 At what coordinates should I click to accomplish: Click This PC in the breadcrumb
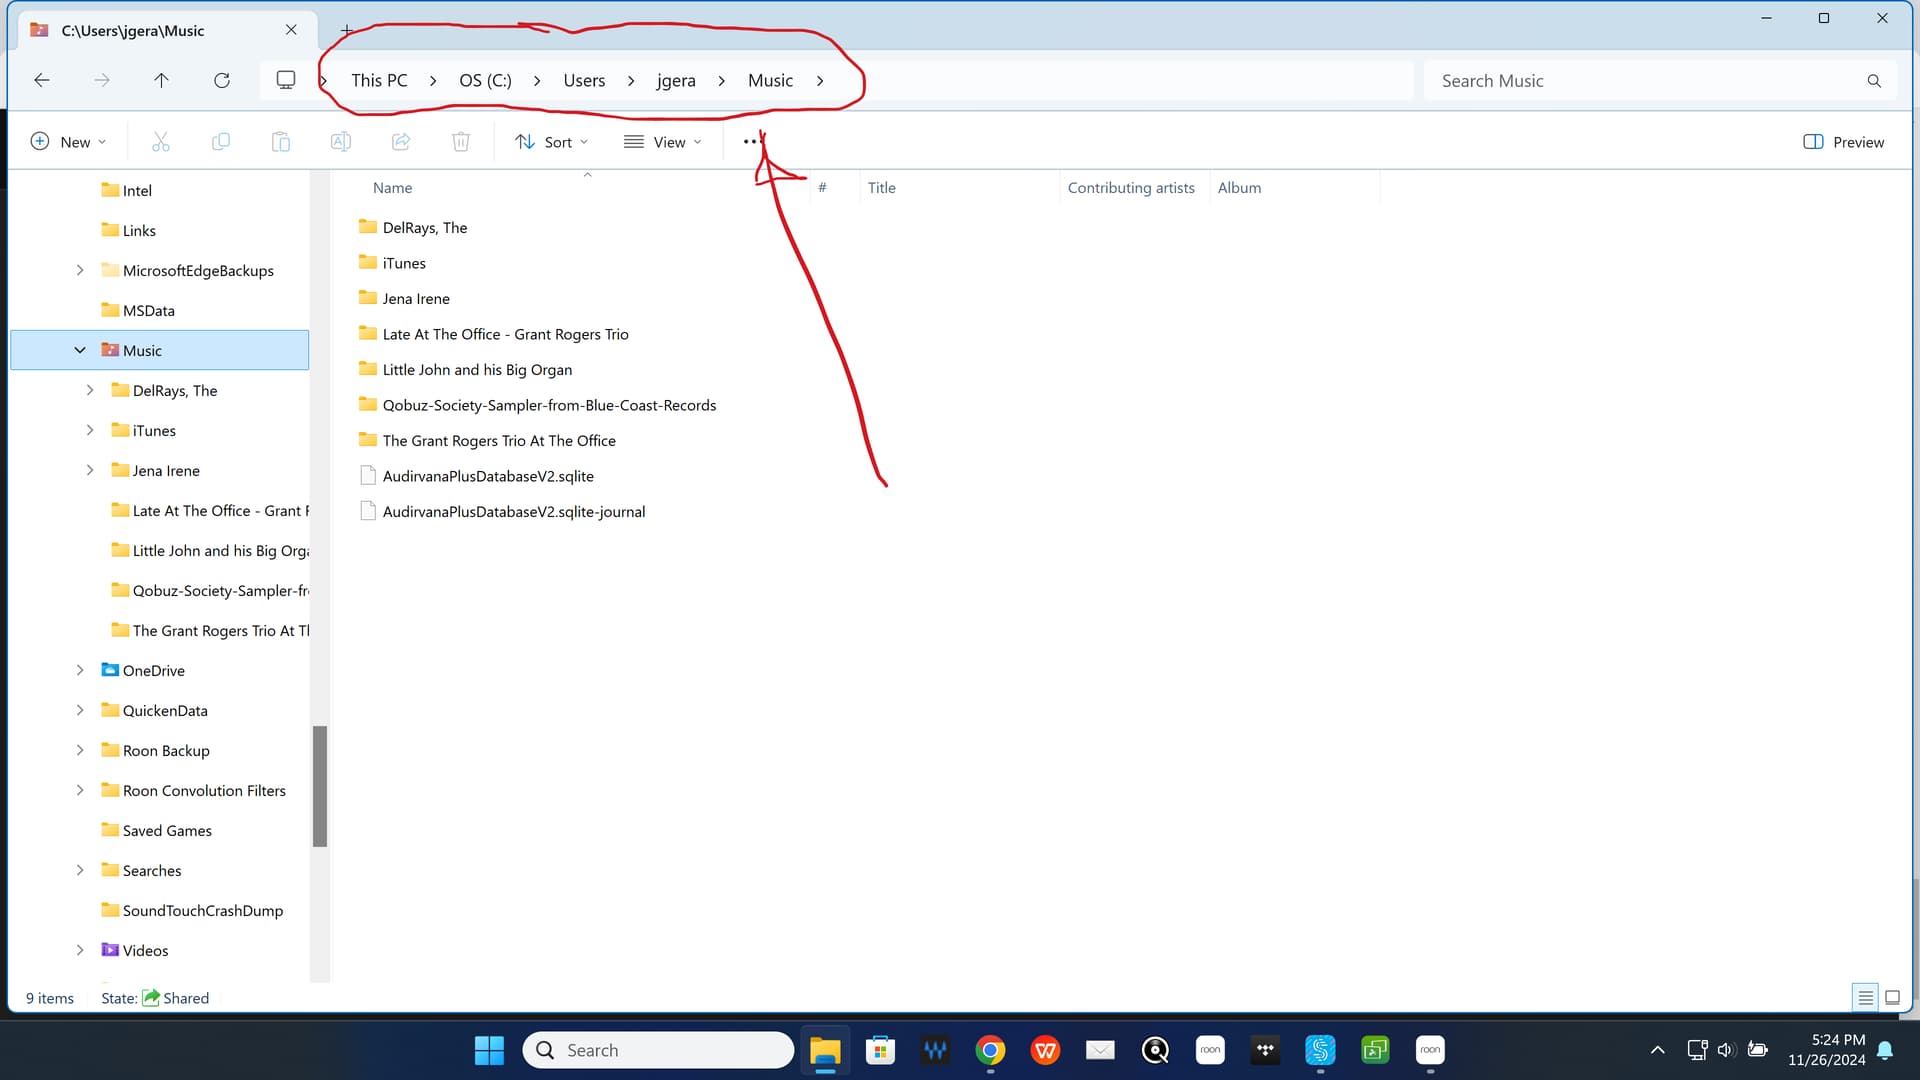(x=379, y=80)
